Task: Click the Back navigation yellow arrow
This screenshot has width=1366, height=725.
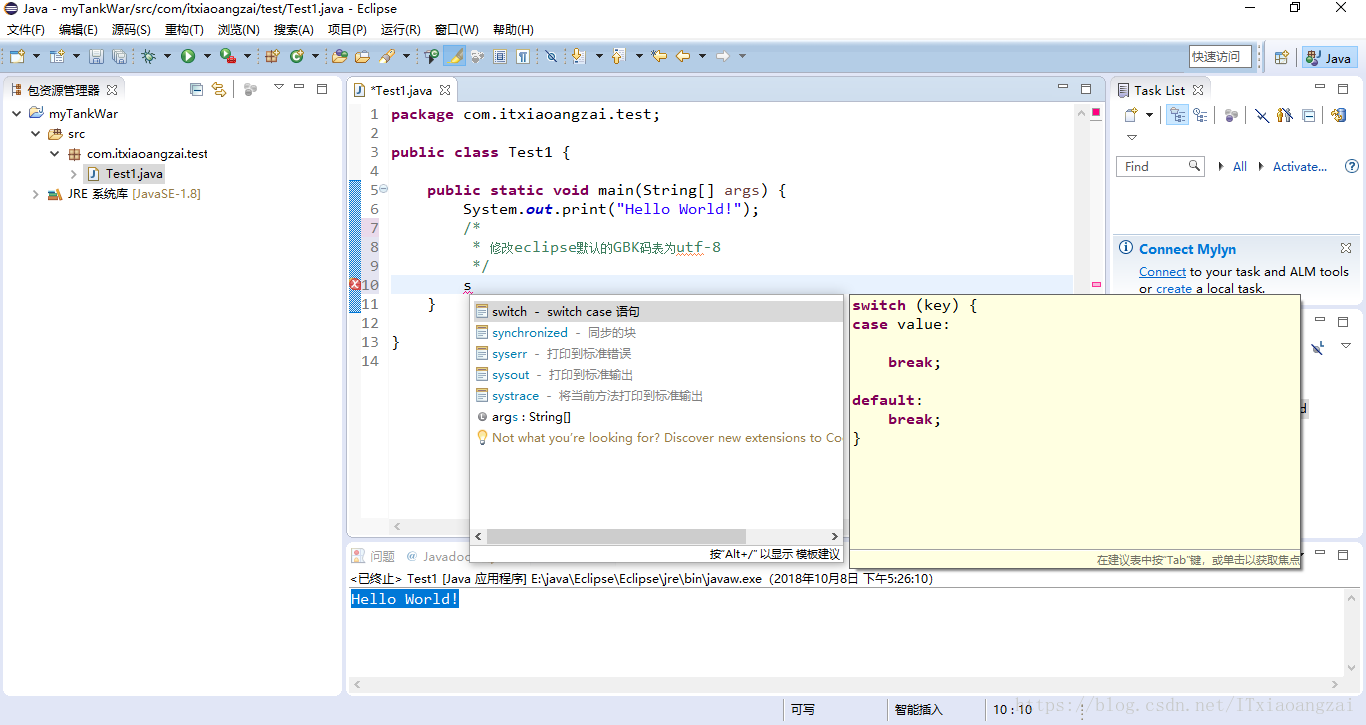Action: pos(683,57)
